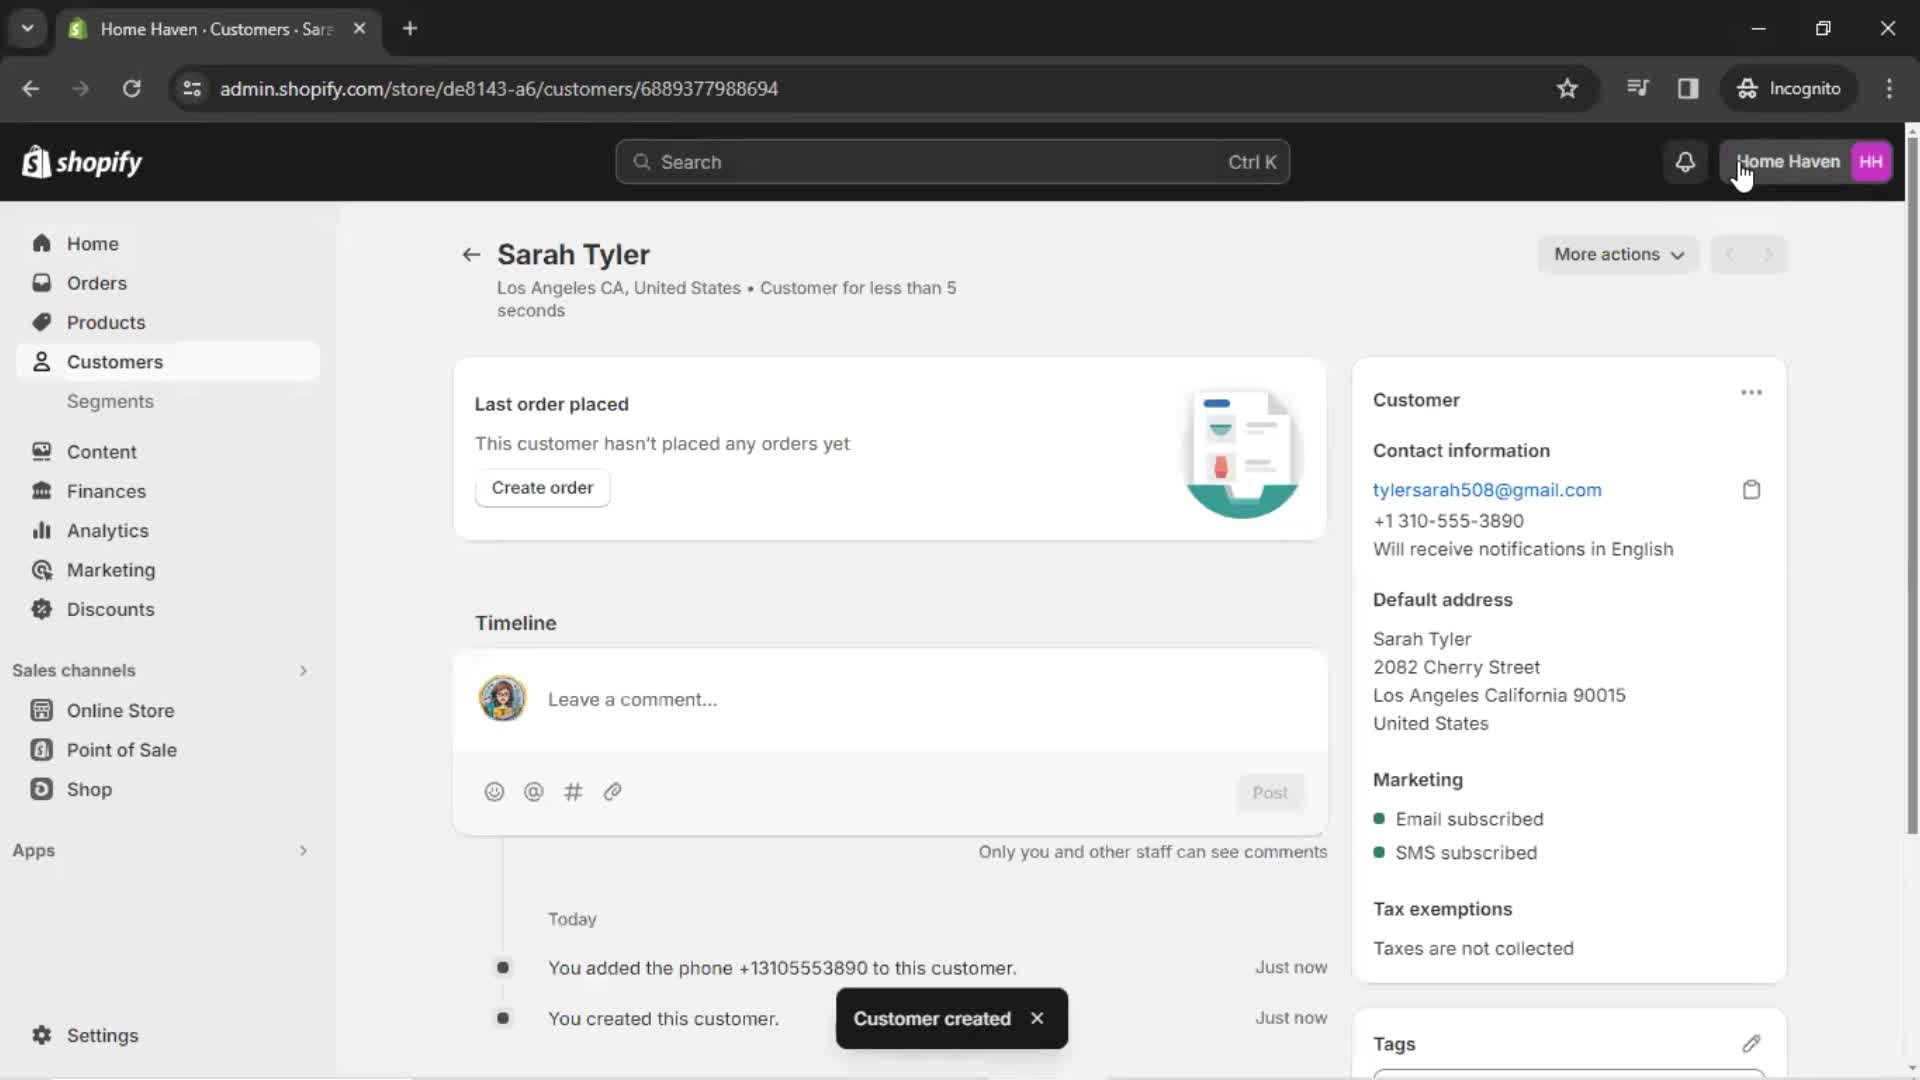
Task: Click the tylersarah508@gmail.com email link
Action: 1487,489
